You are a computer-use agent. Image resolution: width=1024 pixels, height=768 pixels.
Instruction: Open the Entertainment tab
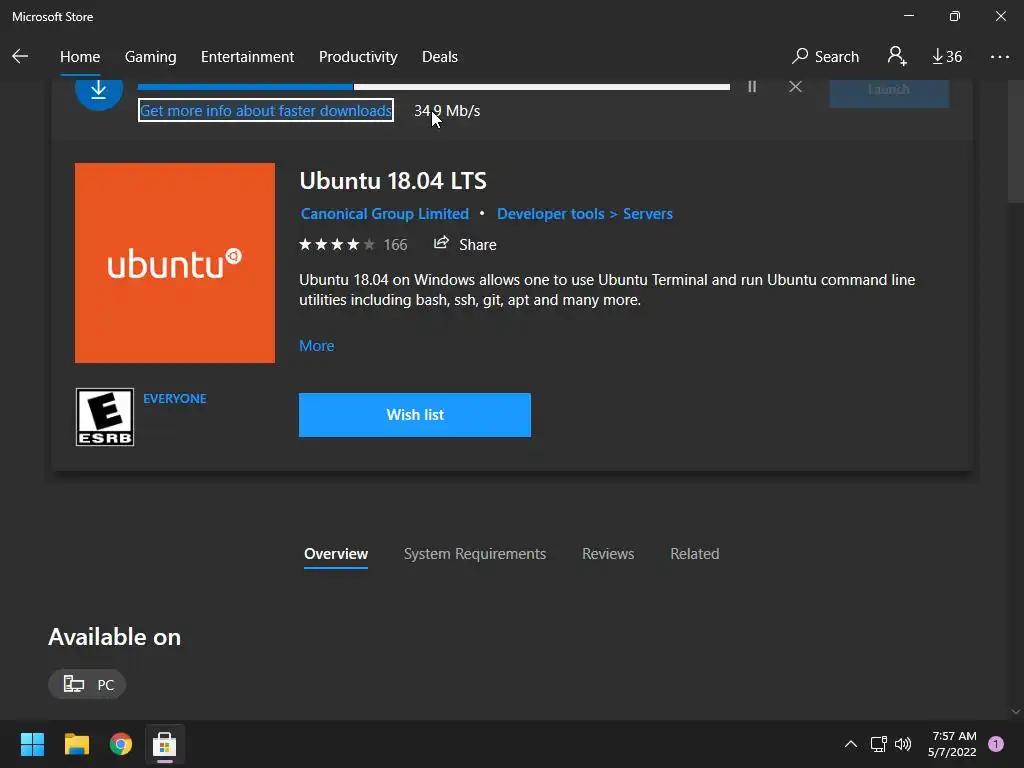point(248,57)
